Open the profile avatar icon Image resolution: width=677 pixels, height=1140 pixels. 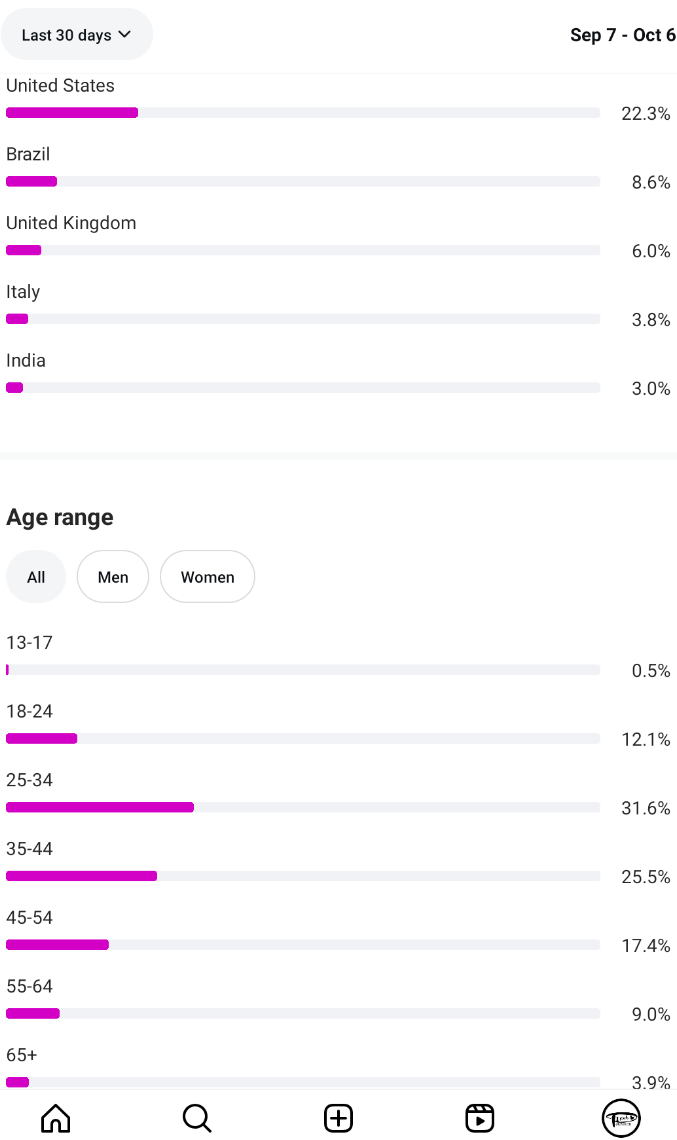tap(621, 1117)
